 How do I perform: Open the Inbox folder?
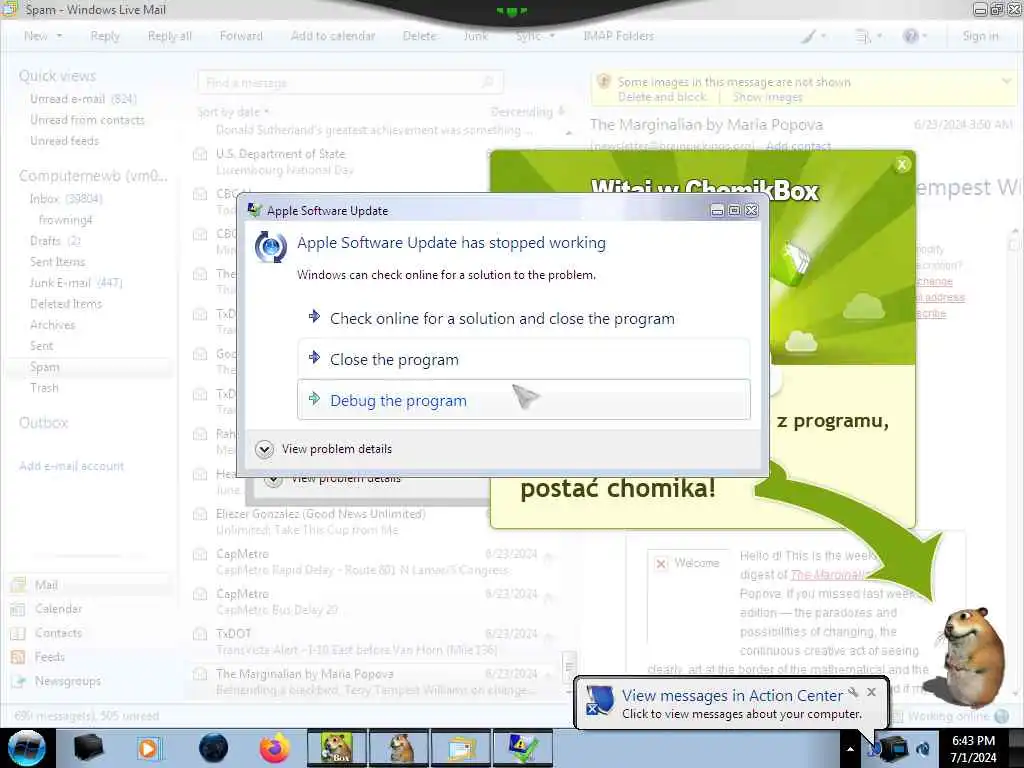pyautogui.click(x=65, y=199)
